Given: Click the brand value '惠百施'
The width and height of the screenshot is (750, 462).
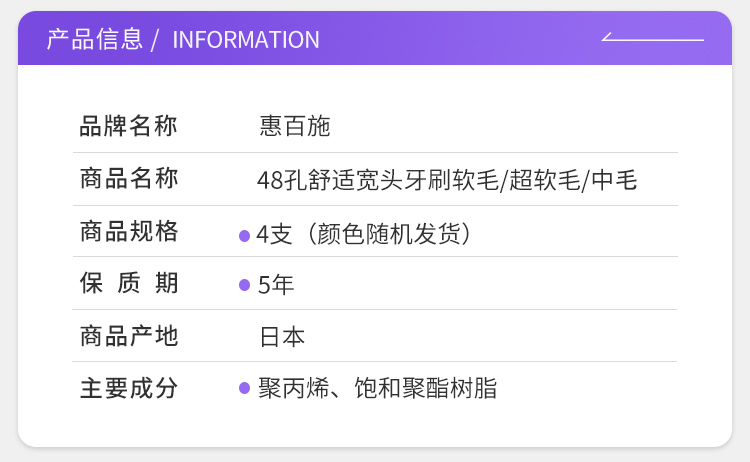Looking at the screenshot, I should 295,126.
